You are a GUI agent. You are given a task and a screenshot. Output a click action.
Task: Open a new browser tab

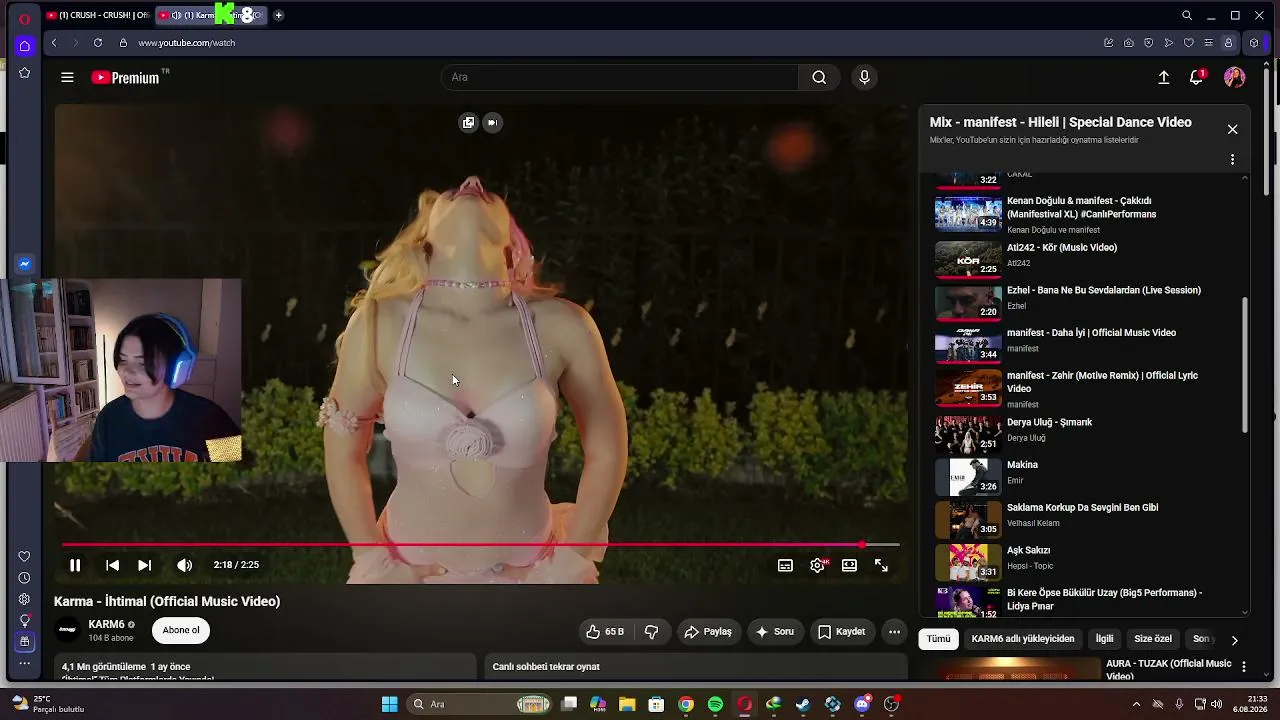[278, 15]
